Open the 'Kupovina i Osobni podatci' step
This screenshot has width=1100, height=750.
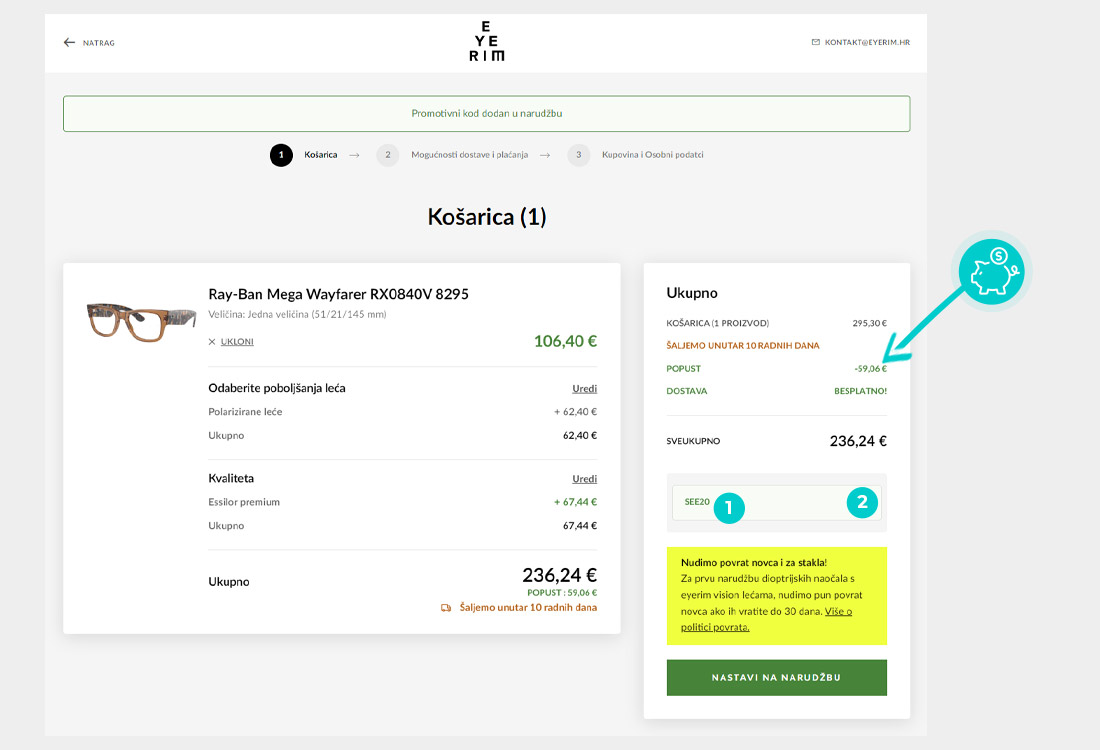click(652, 155)
